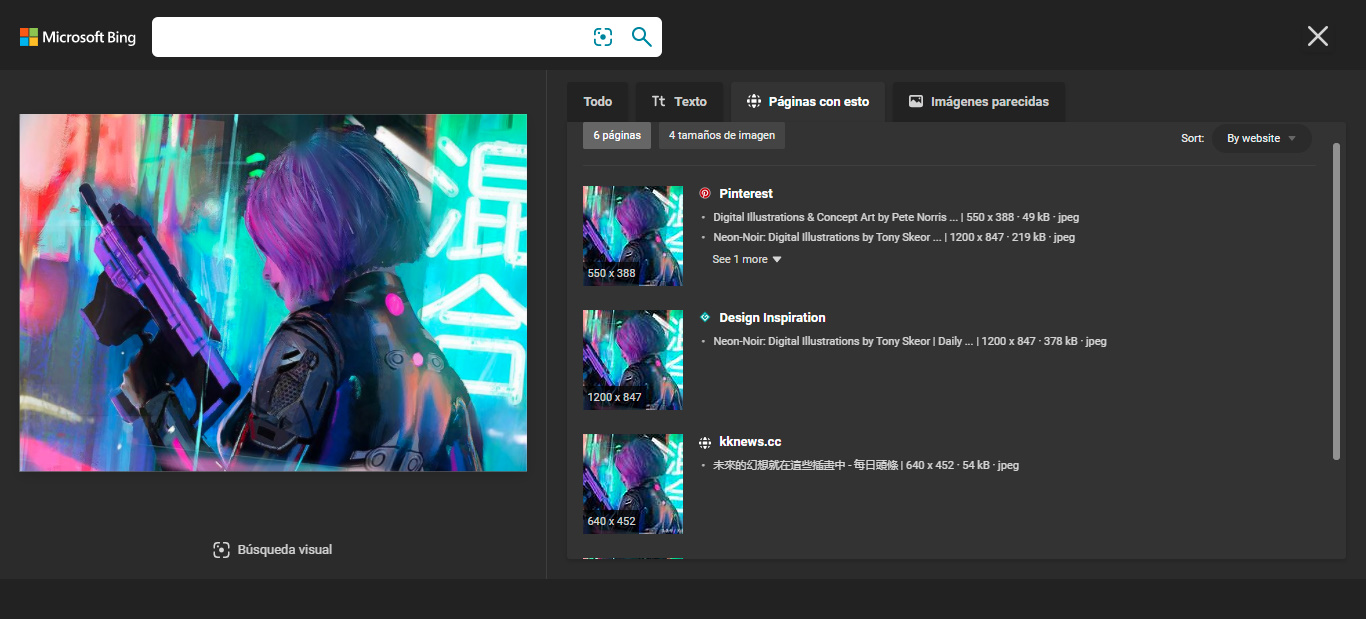
Task: Open the Microsoft Bing logo home link
Action: point(78,37)
